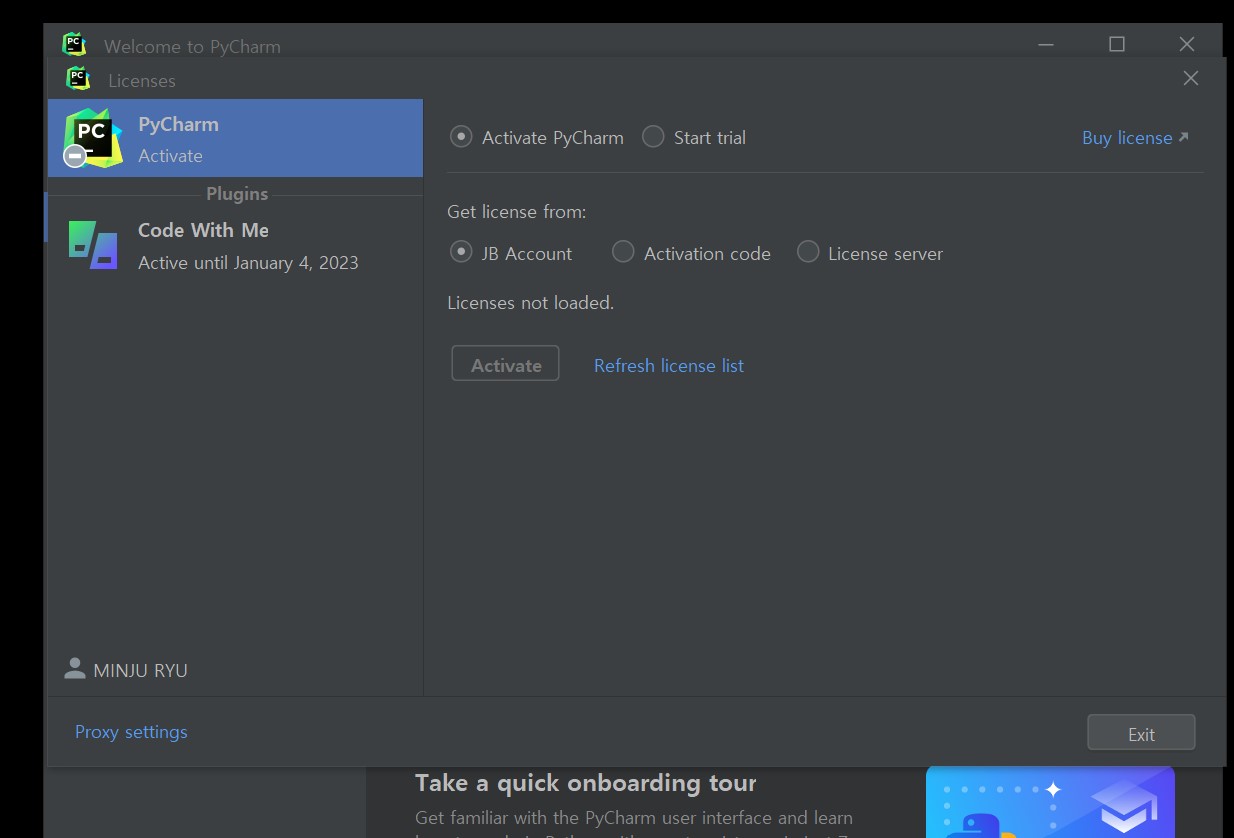This screenshot has height=838, width=1234.
Task: Click the 'Get license from:' label
Action: tap(517, 212)
